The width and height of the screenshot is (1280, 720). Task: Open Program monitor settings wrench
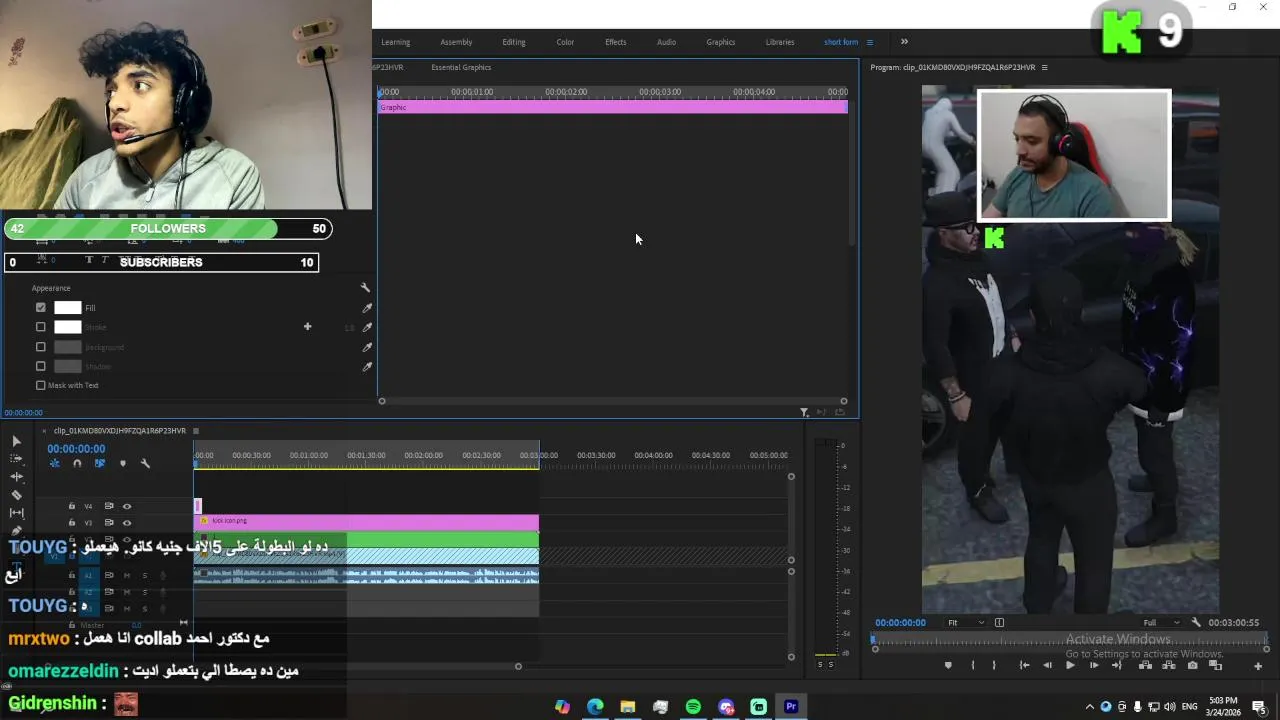point(1195,622)
